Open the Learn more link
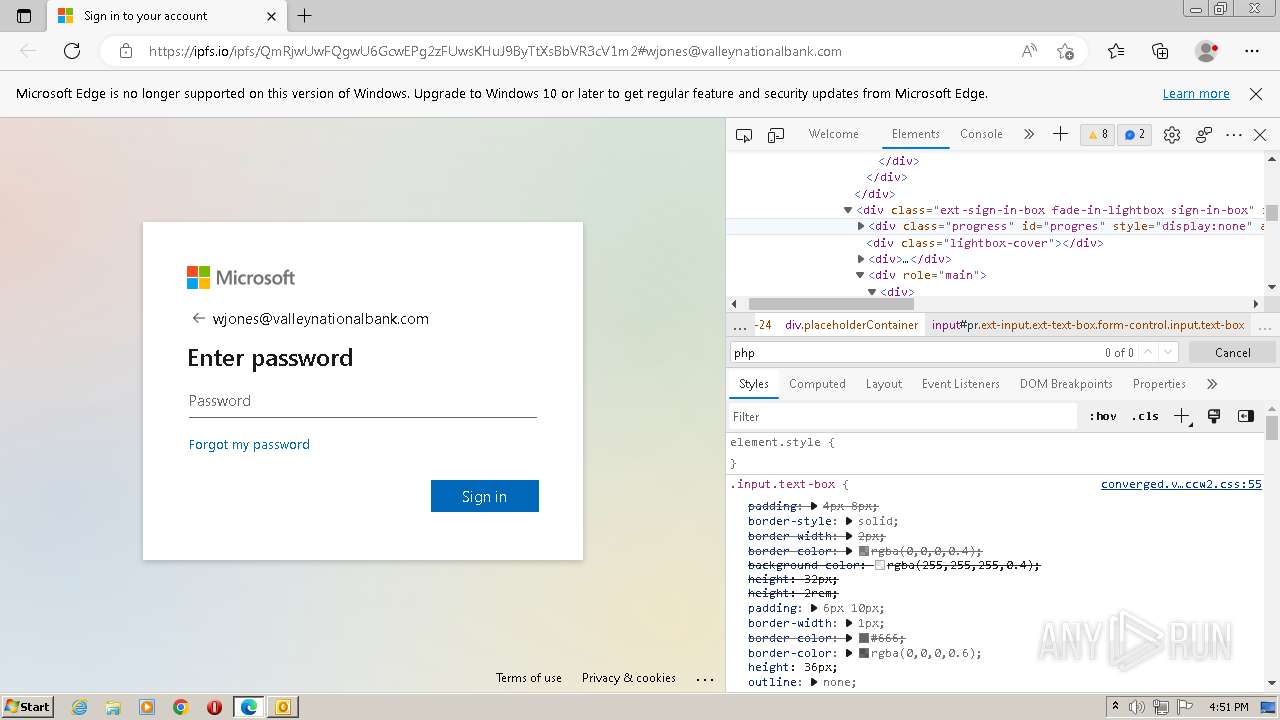Image resolution: width=1280 pixels, height=720 pixels. (1196, 93)
